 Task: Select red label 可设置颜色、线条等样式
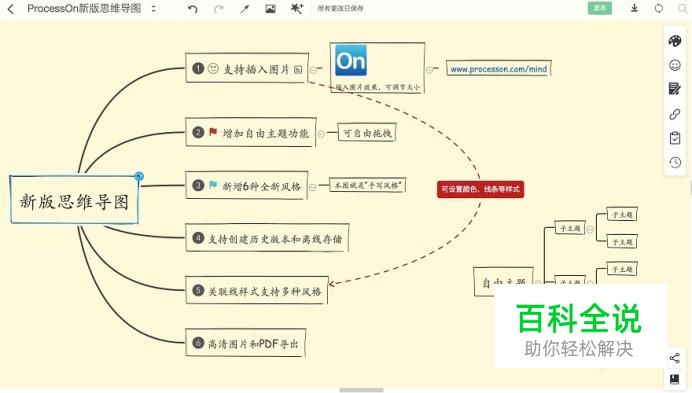[481, 189]
